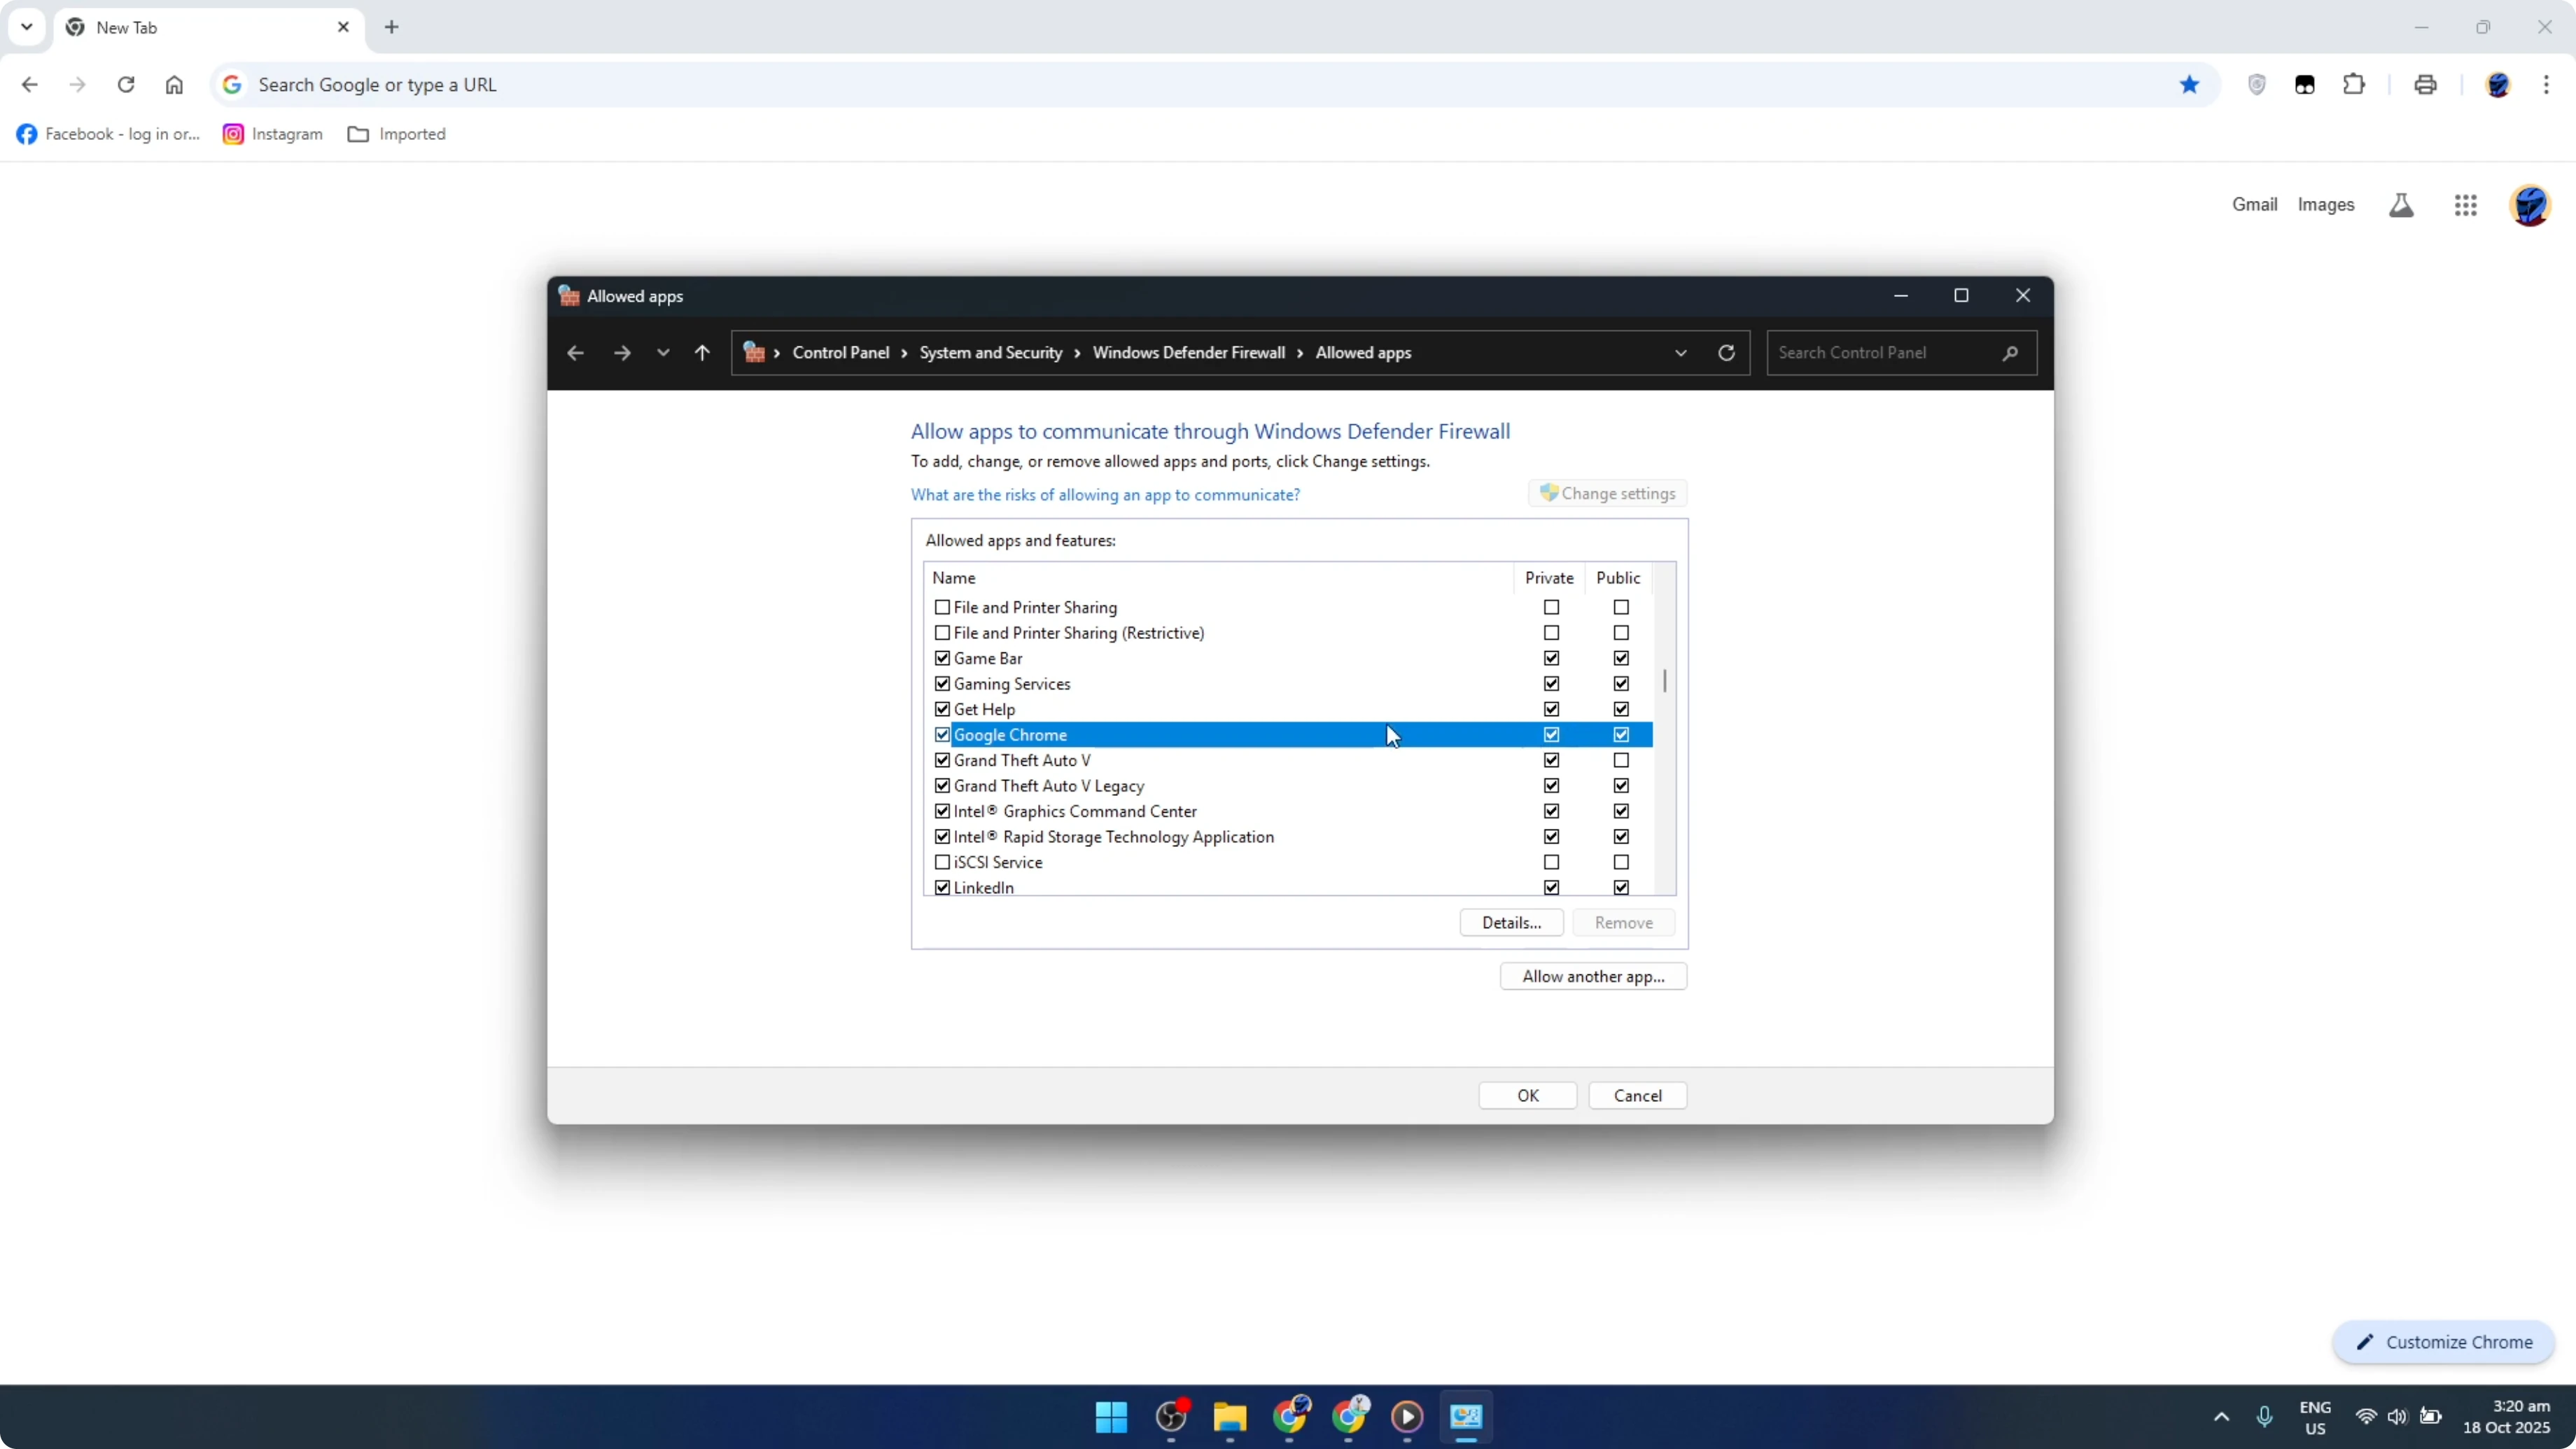Reload the Chrome page
The image size is (2576, 1449).
pyautogui.click(x=126, y=85)
